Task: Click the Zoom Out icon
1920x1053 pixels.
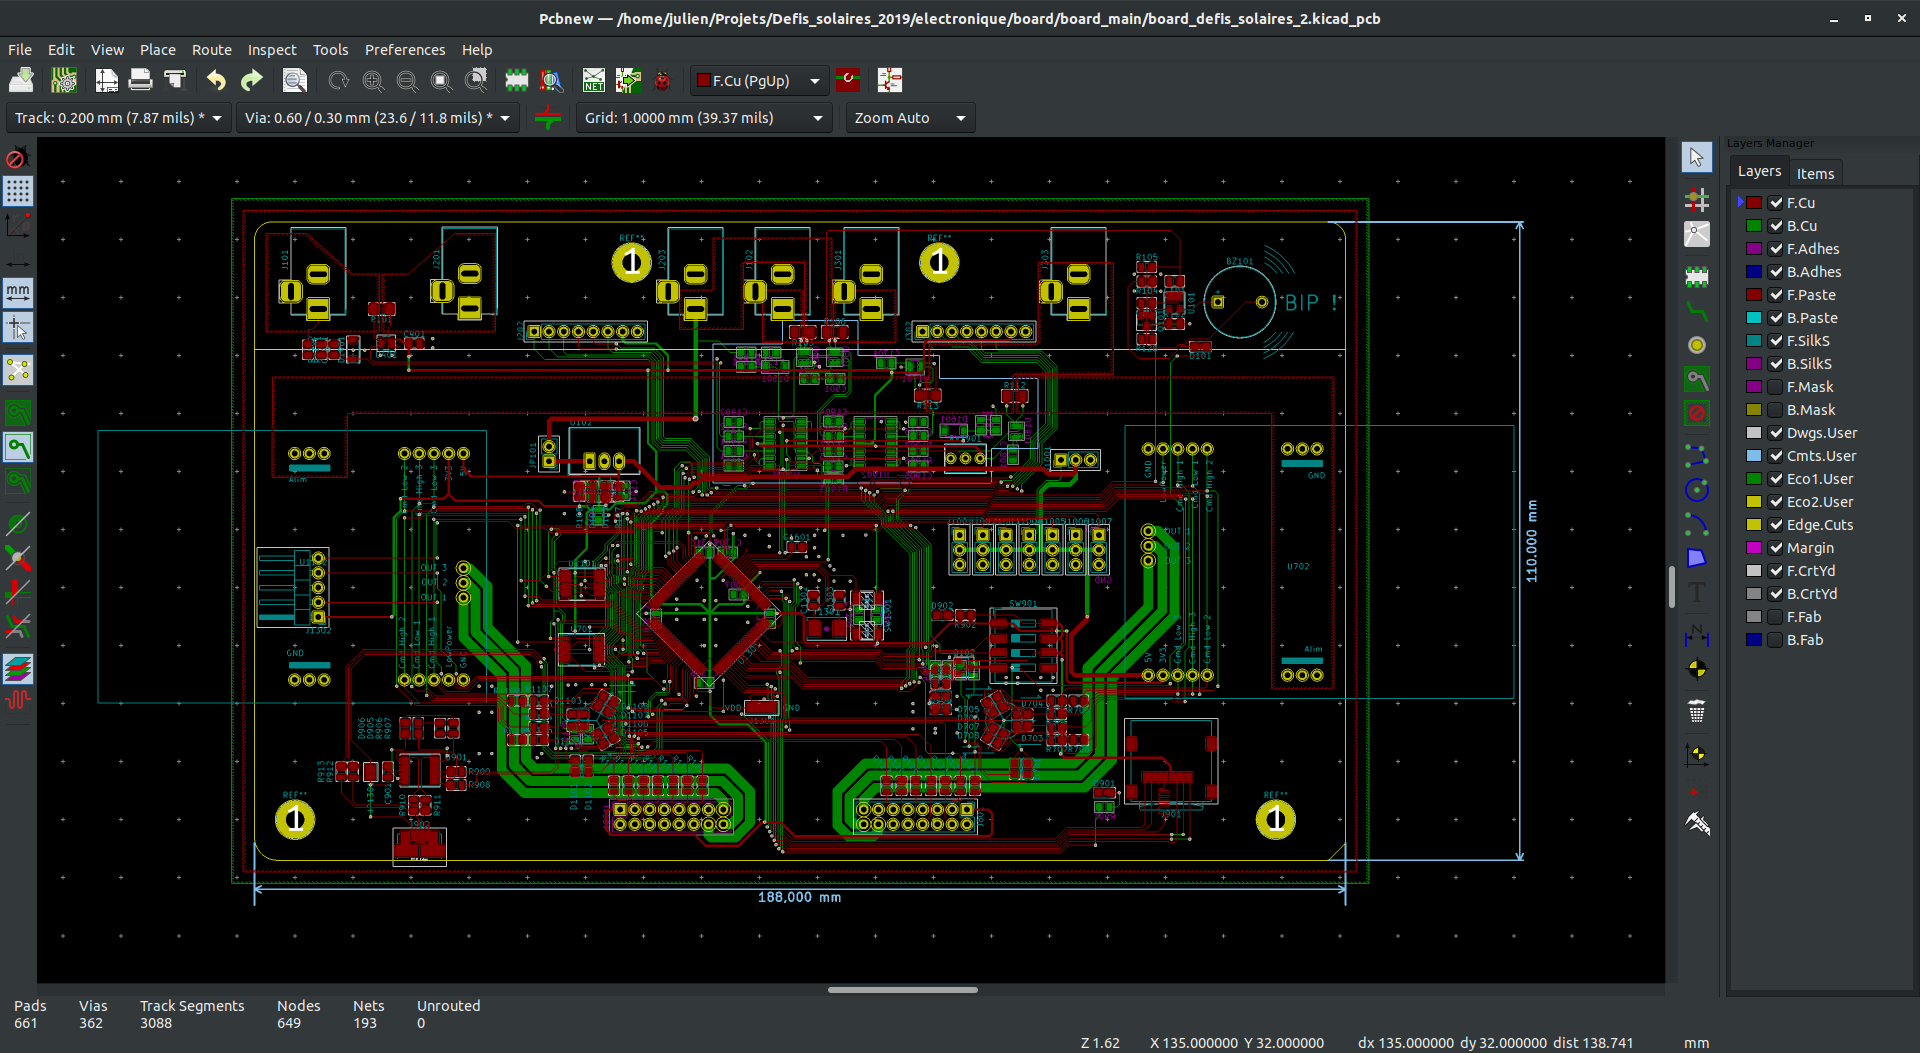Action: click(407, 80)
